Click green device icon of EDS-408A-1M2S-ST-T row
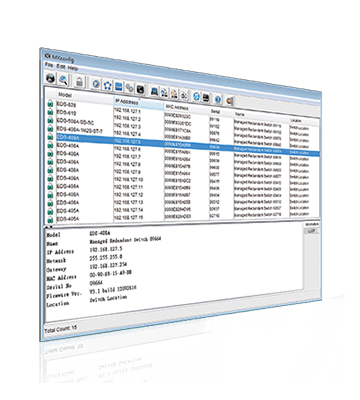The image size is (360, 400). (50, 129)
